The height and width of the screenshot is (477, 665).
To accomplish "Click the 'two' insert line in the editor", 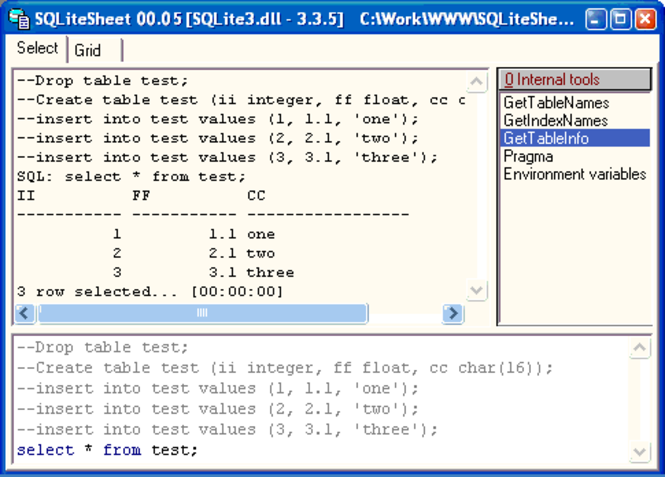I will click(218, 409).
